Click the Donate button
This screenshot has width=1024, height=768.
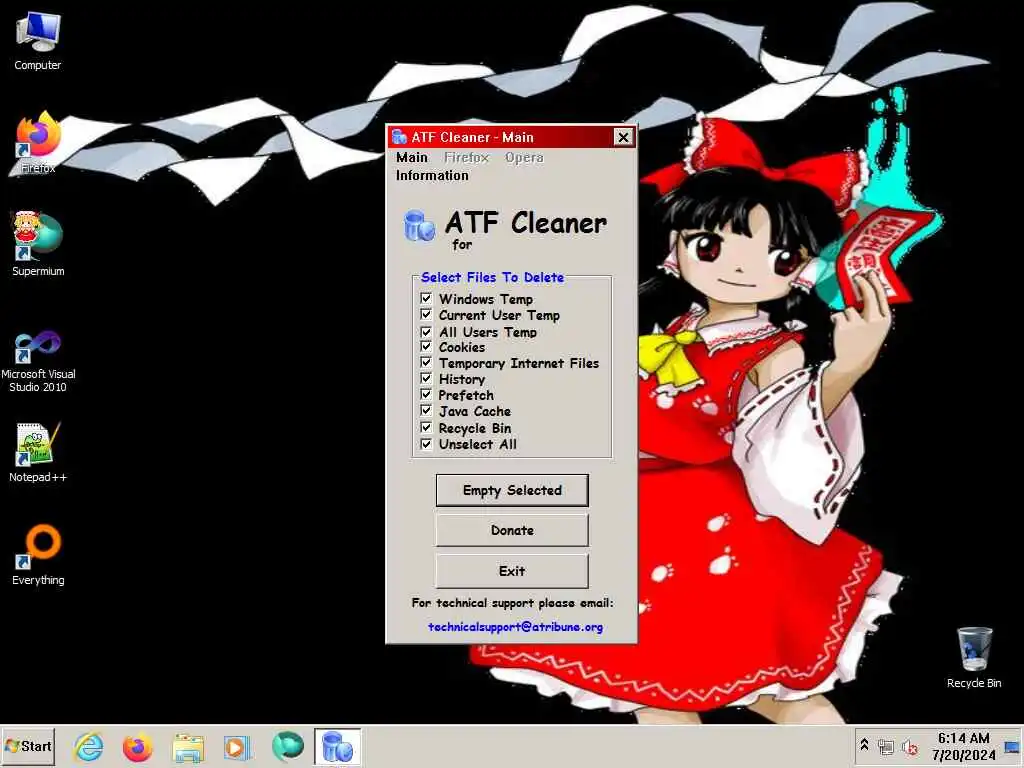[512, 530]
